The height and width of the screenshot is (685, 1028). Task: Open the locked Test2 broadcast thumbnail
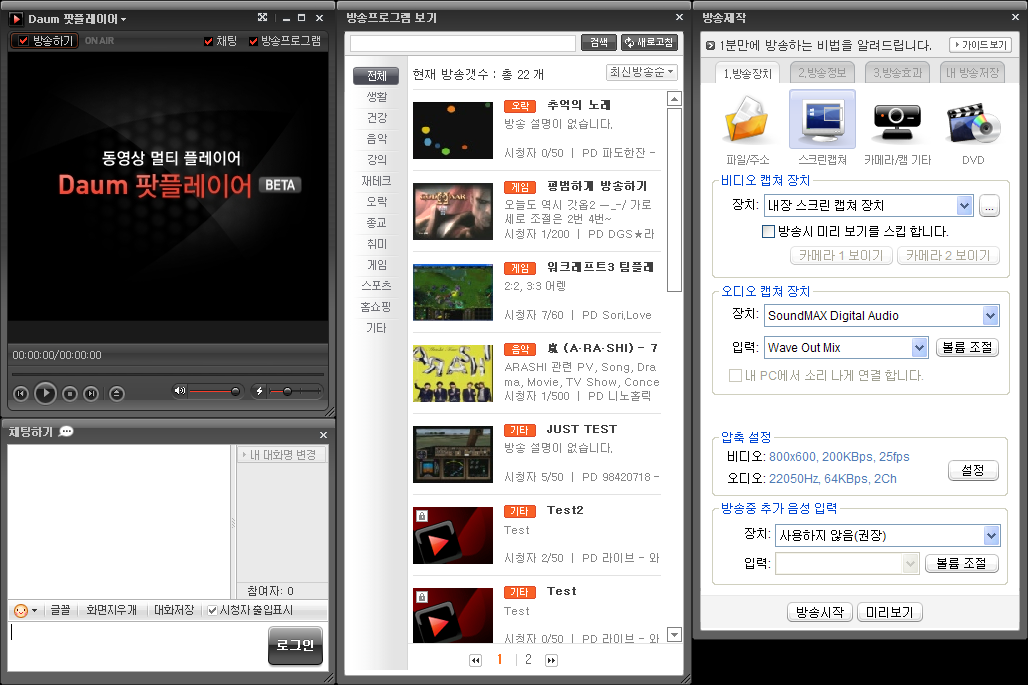click(452, 536)
